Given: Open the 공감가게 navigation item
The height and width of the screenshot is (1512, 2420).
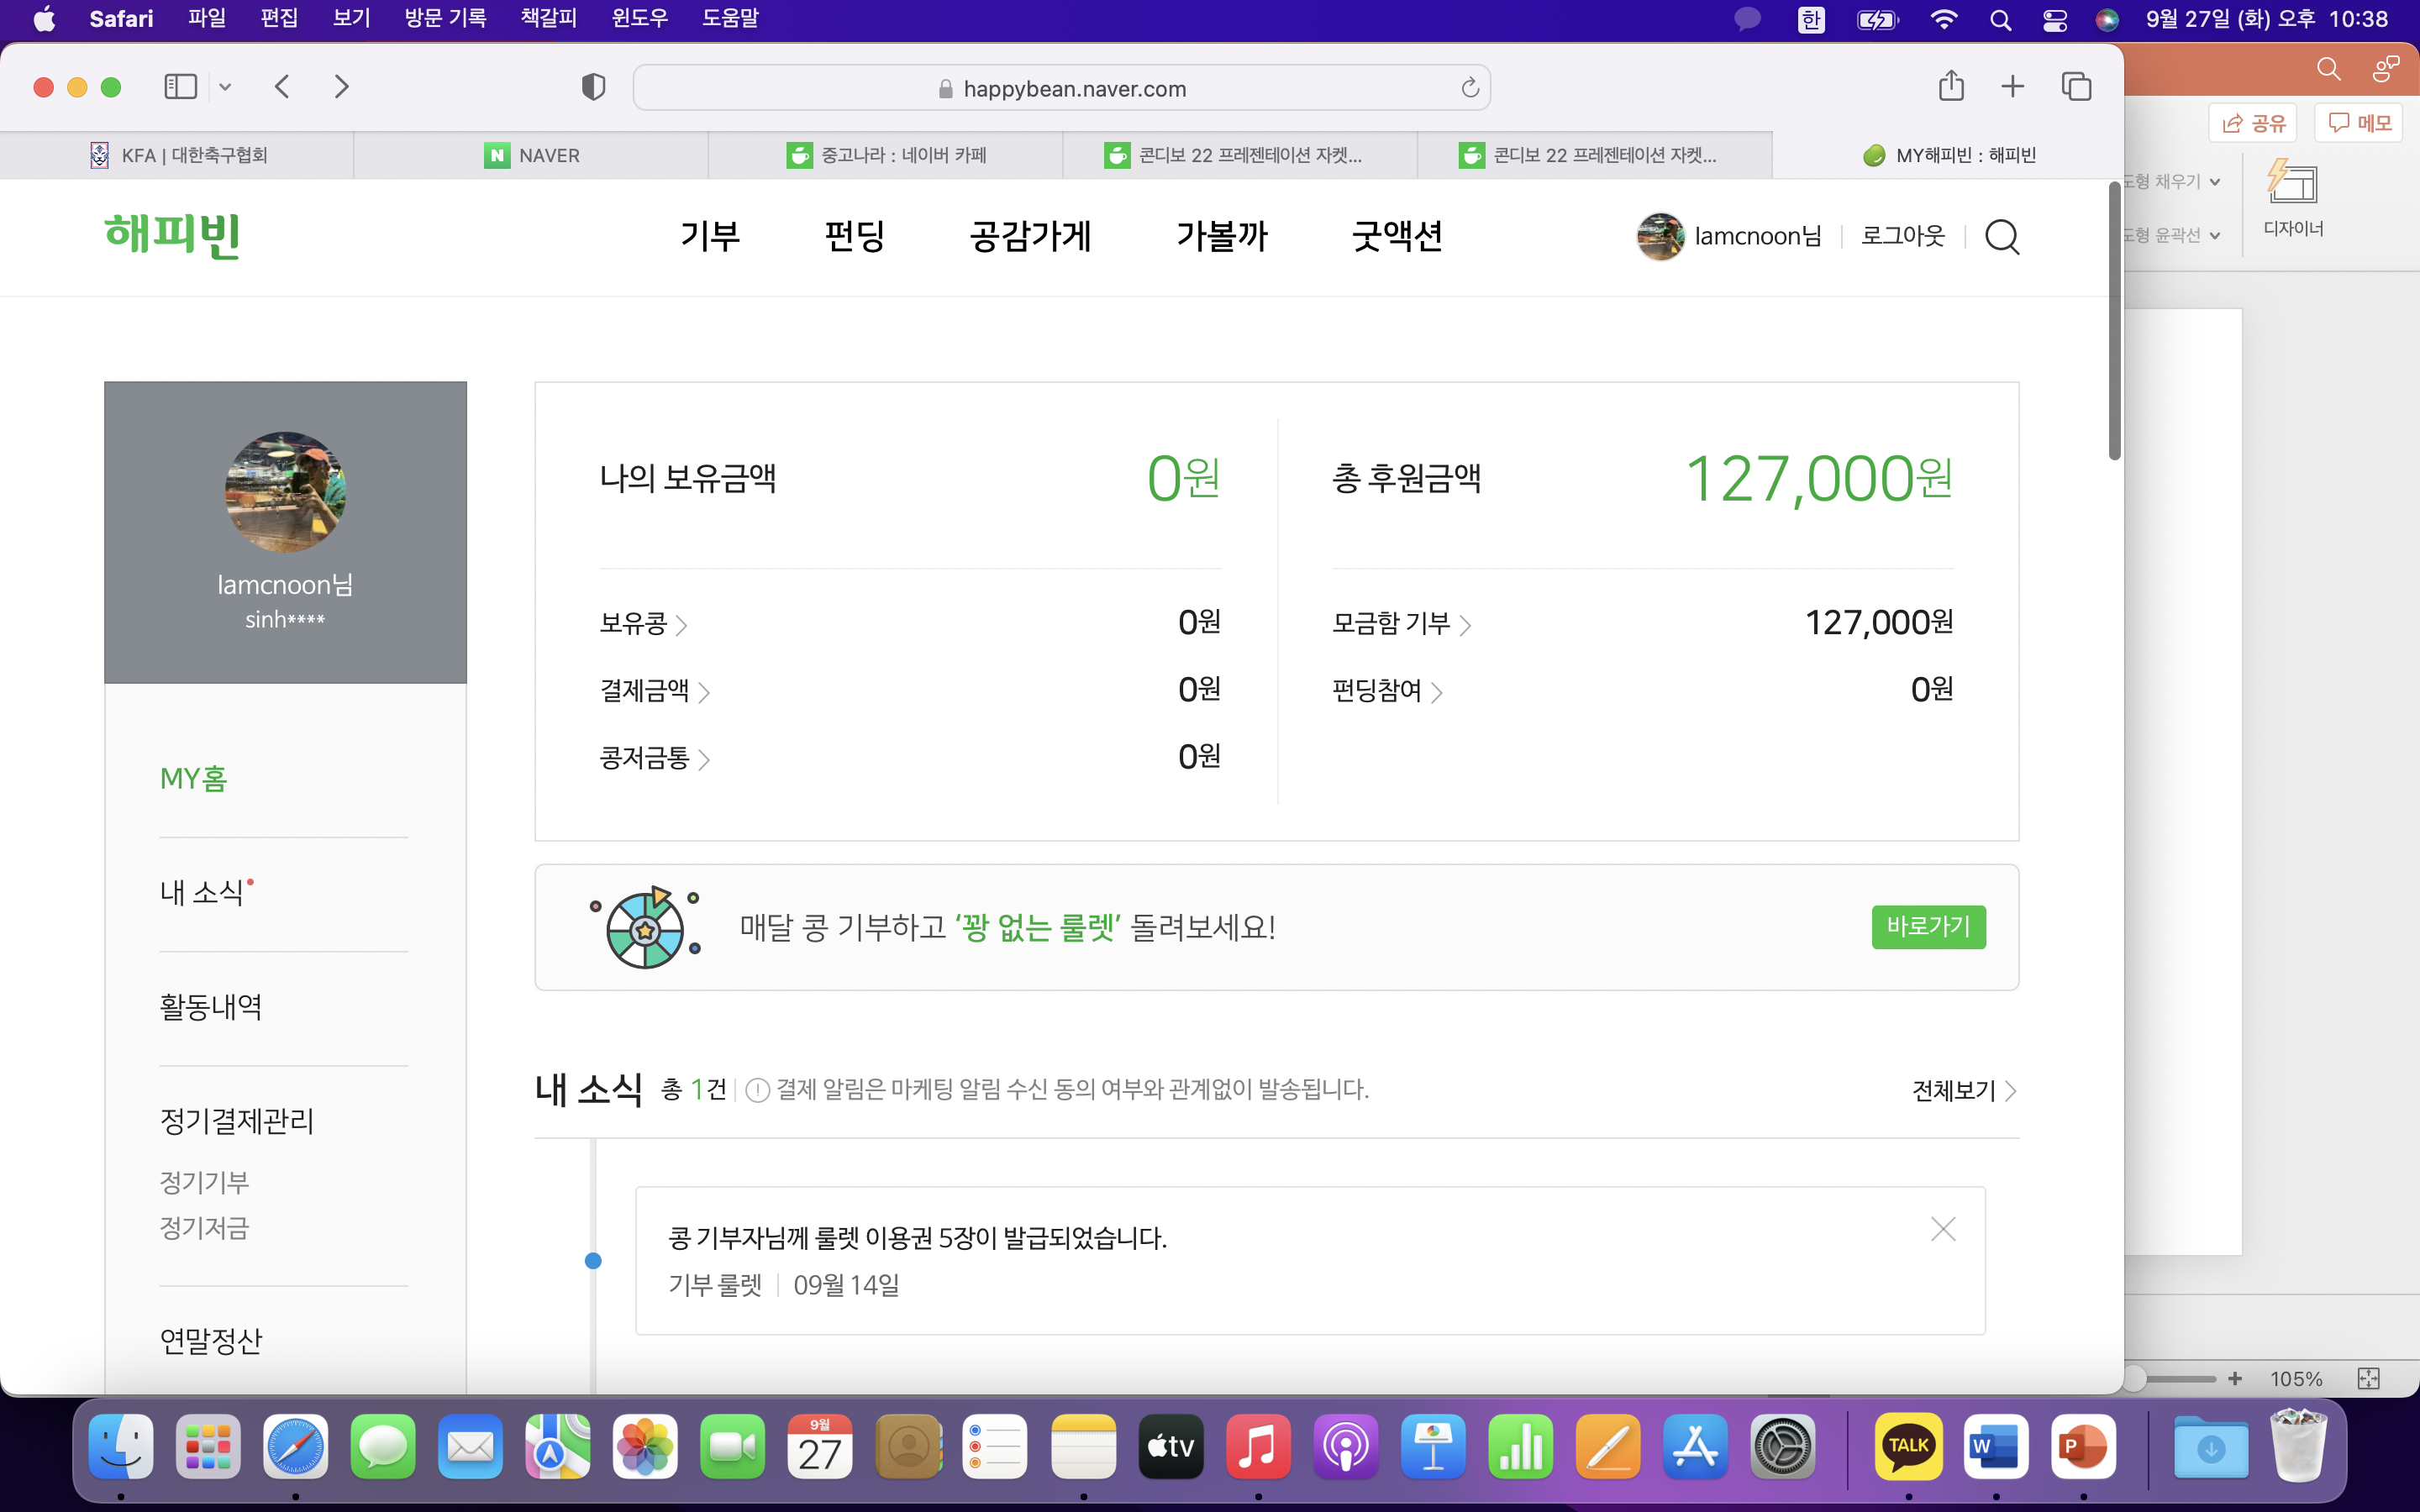Looking at the screenshot, I should coord(1030,236).
